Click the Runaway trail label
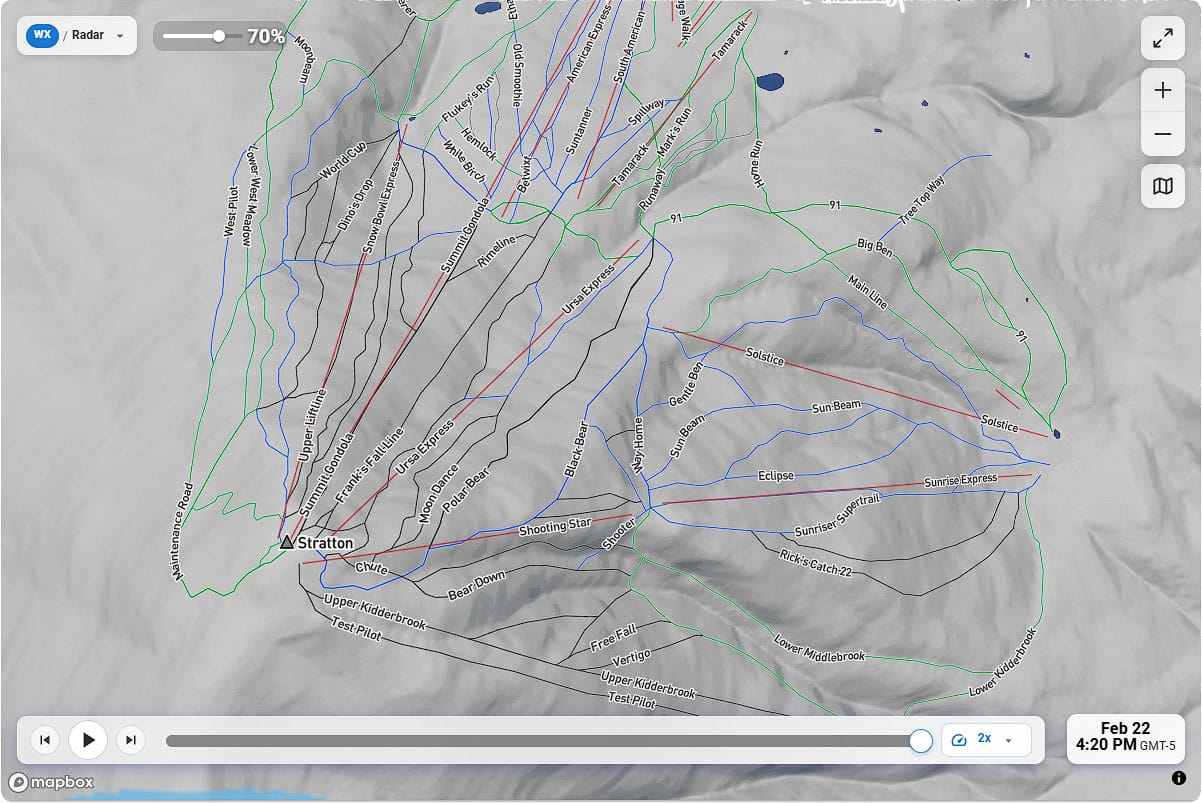 pos(652,190)
